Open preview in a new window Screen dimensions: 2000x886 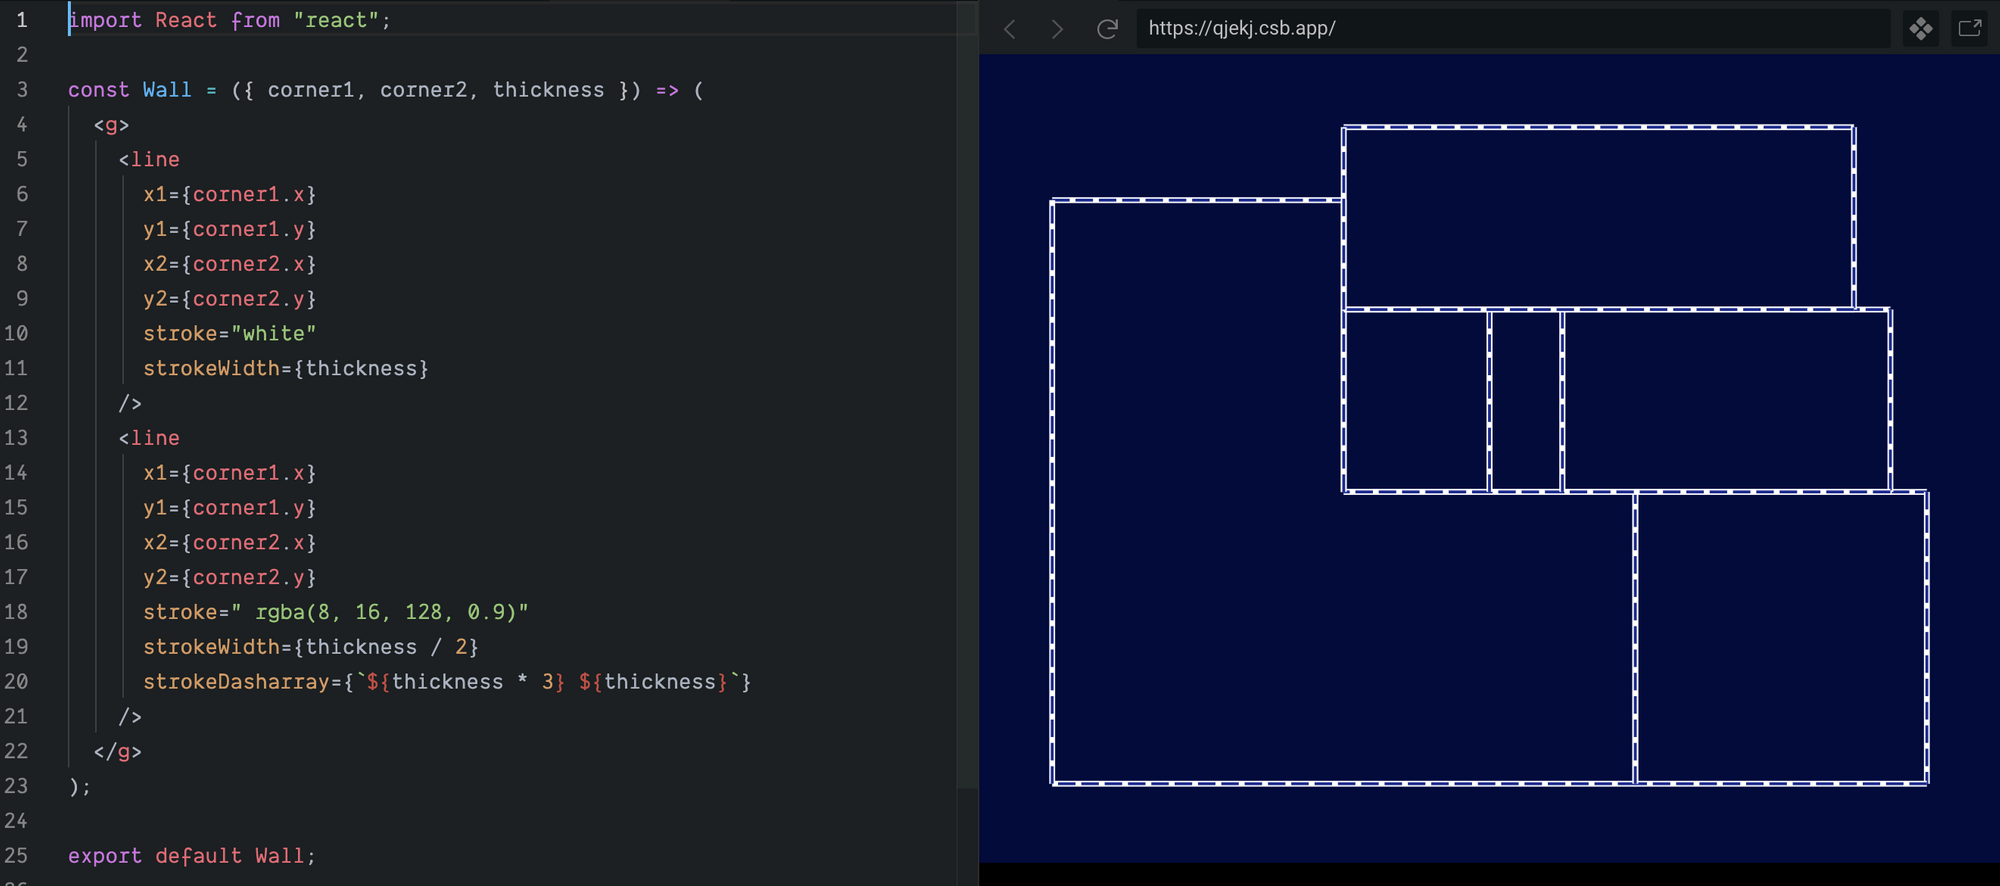(x=1969, y=29)
